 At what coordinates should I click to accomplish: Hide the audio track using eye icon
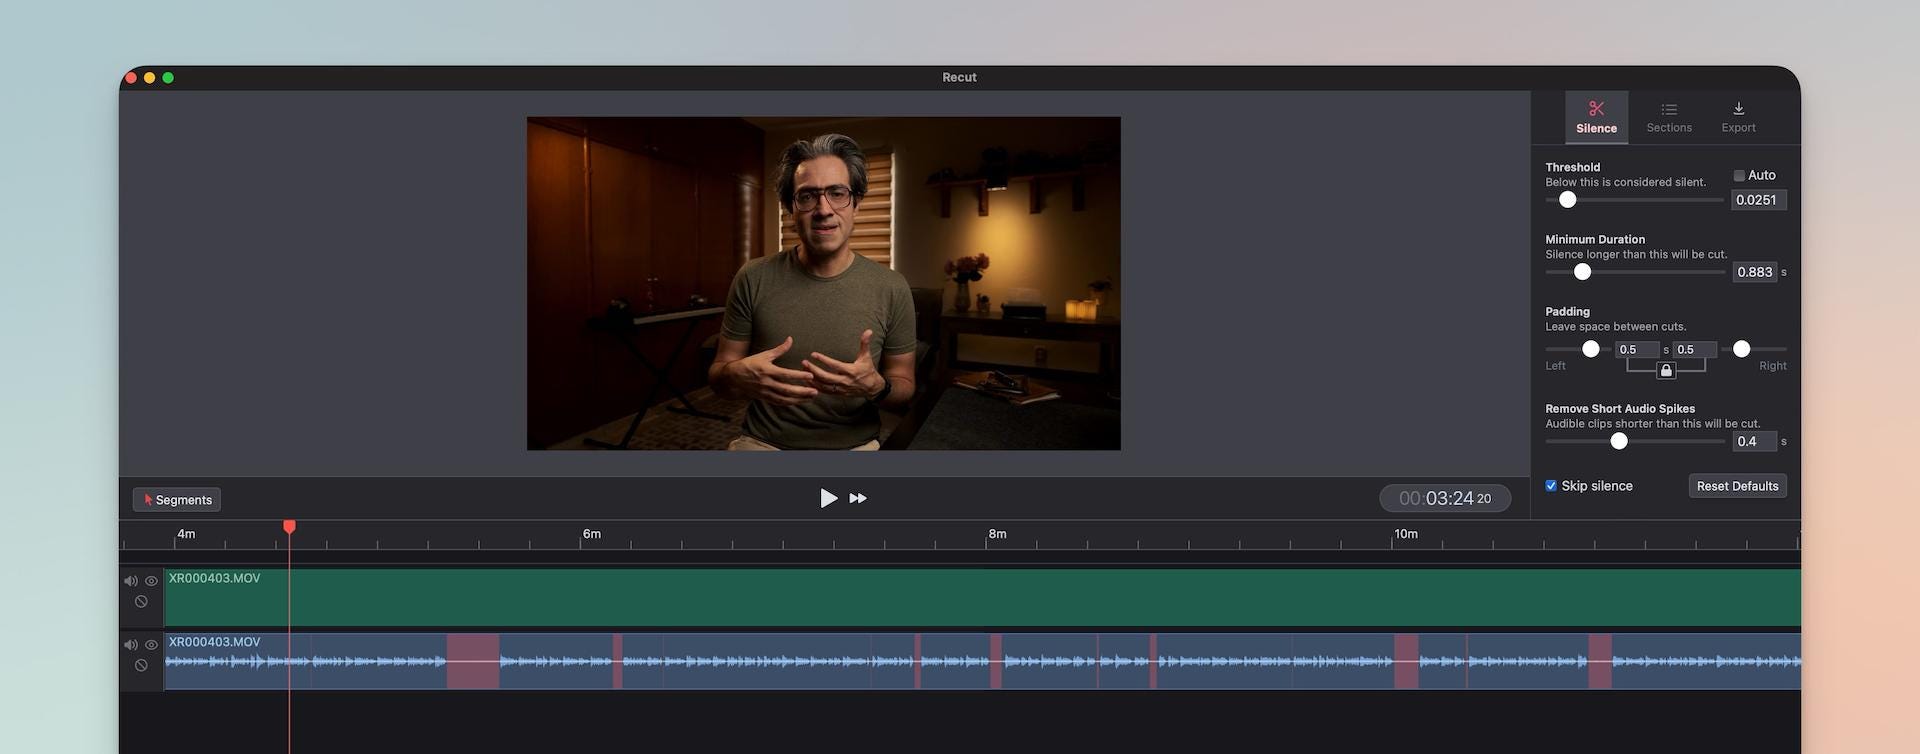point(152,645)
